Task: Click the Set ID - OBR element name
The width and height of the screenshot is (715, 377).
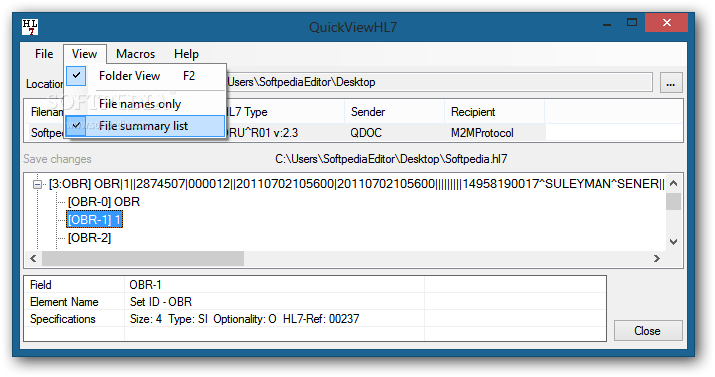Action: tap(161, 302)
